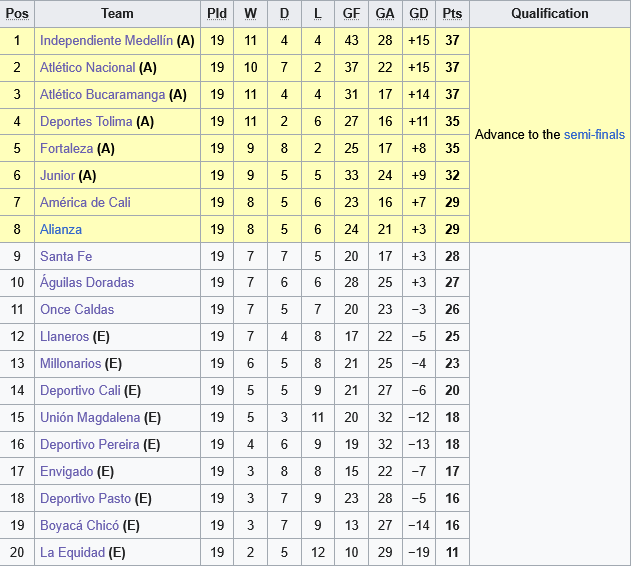The height and width of the screenshot is (567, 632).
Task: Select the Millonarios team link
Action: coord(70,364)
